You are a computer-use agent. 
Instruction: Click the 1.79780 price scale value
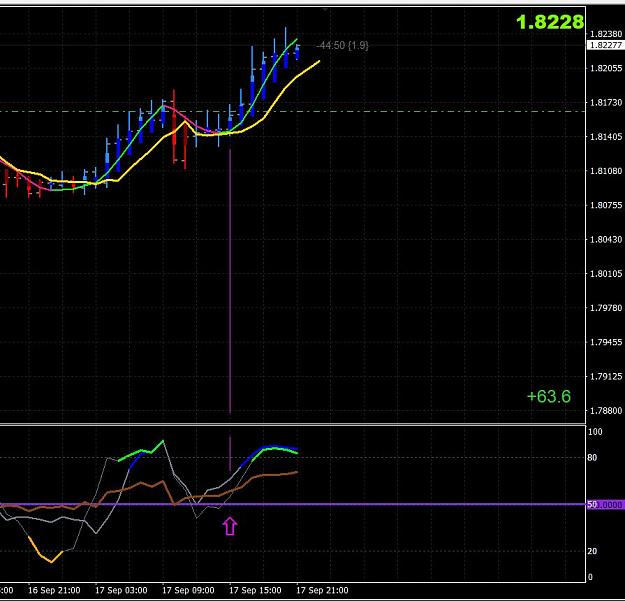[605, 308]
